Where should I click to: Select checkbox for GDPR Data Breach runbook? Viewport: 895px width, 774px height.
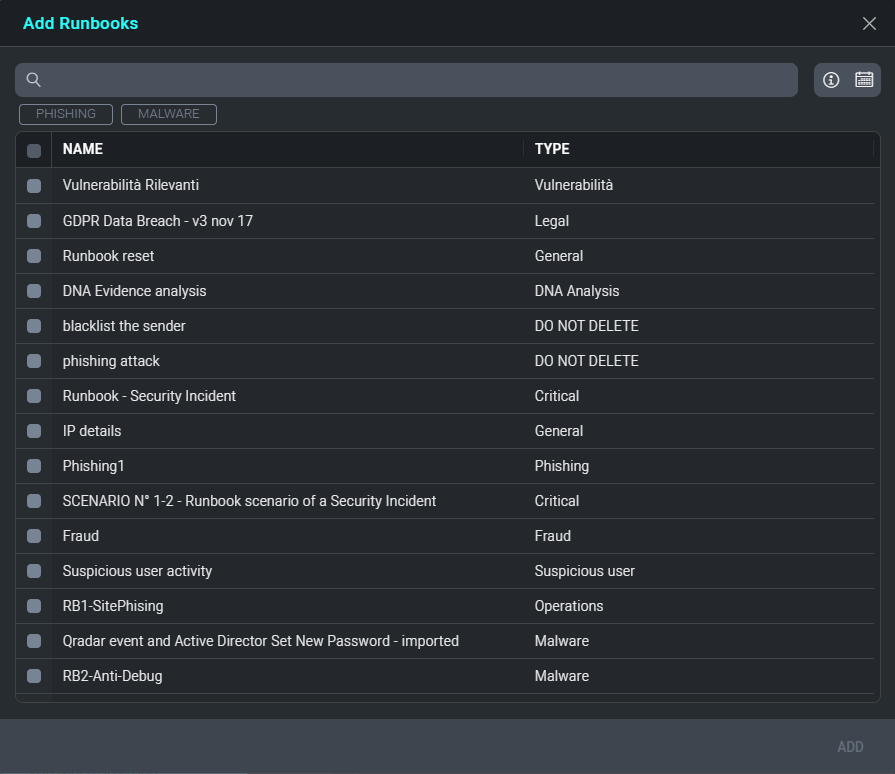(x=34, y=221)
